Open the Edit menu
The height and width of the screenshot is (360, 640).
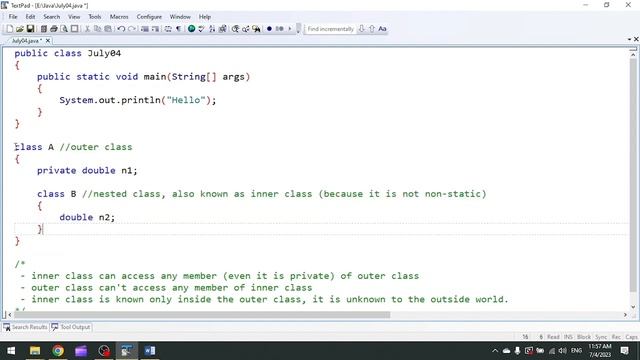(30, 17)
